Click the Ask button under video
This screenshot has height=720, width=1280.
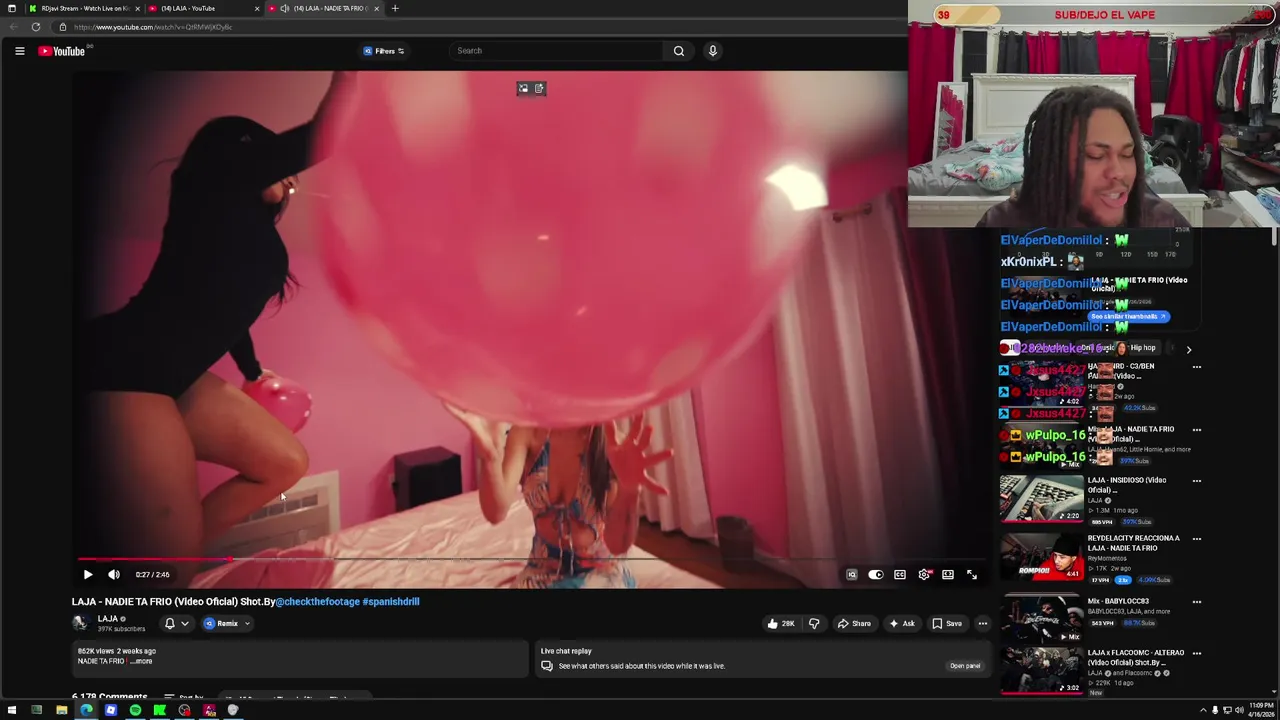(902, 624)
